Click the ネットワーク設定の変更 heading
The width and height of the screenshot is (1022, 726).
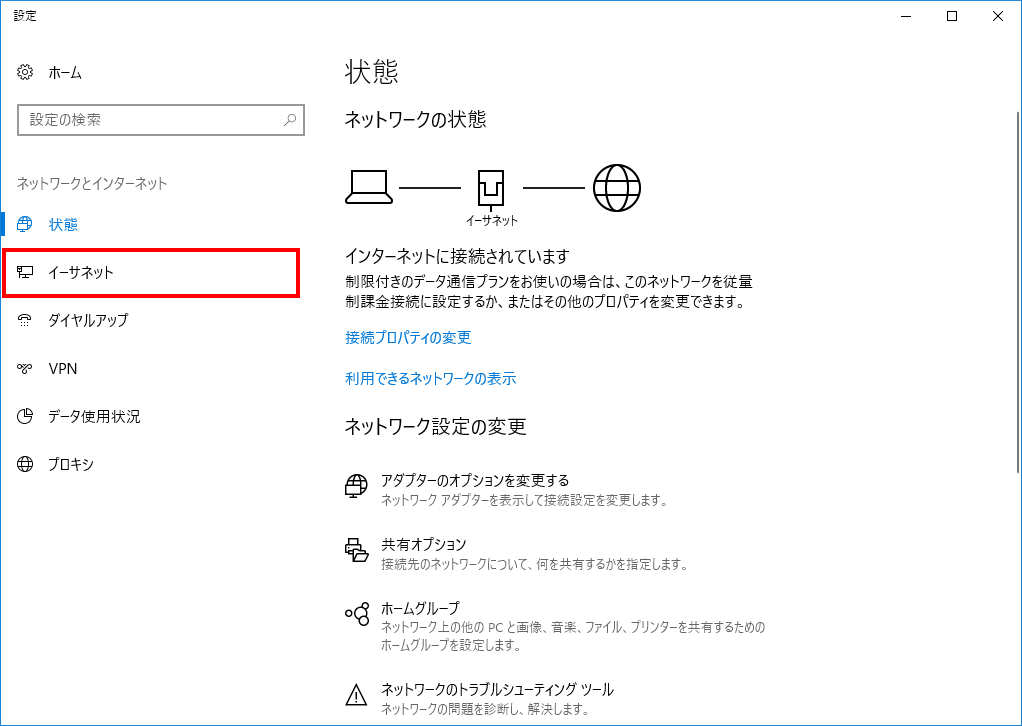pyautogui.click(x=435, y=426)
